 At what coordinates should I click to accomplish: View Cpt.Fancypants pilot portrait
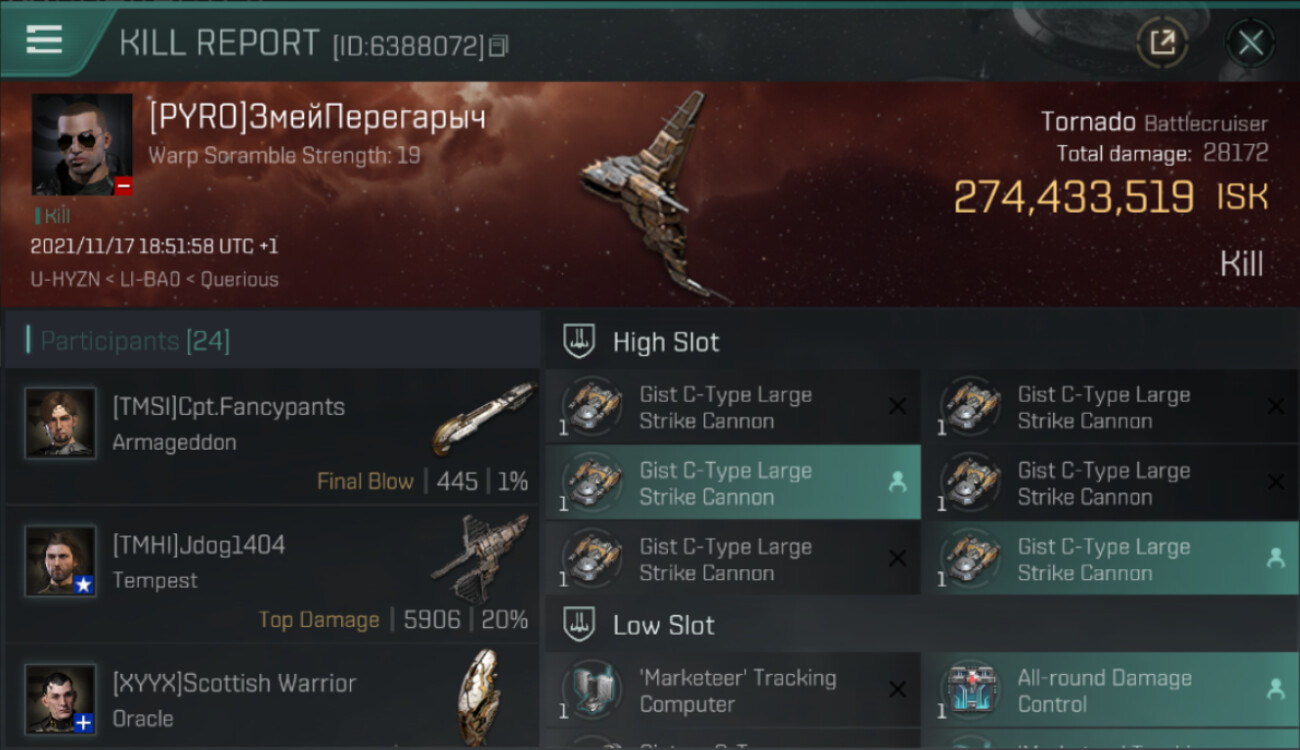pyautogui.click(x=61, y=423)
